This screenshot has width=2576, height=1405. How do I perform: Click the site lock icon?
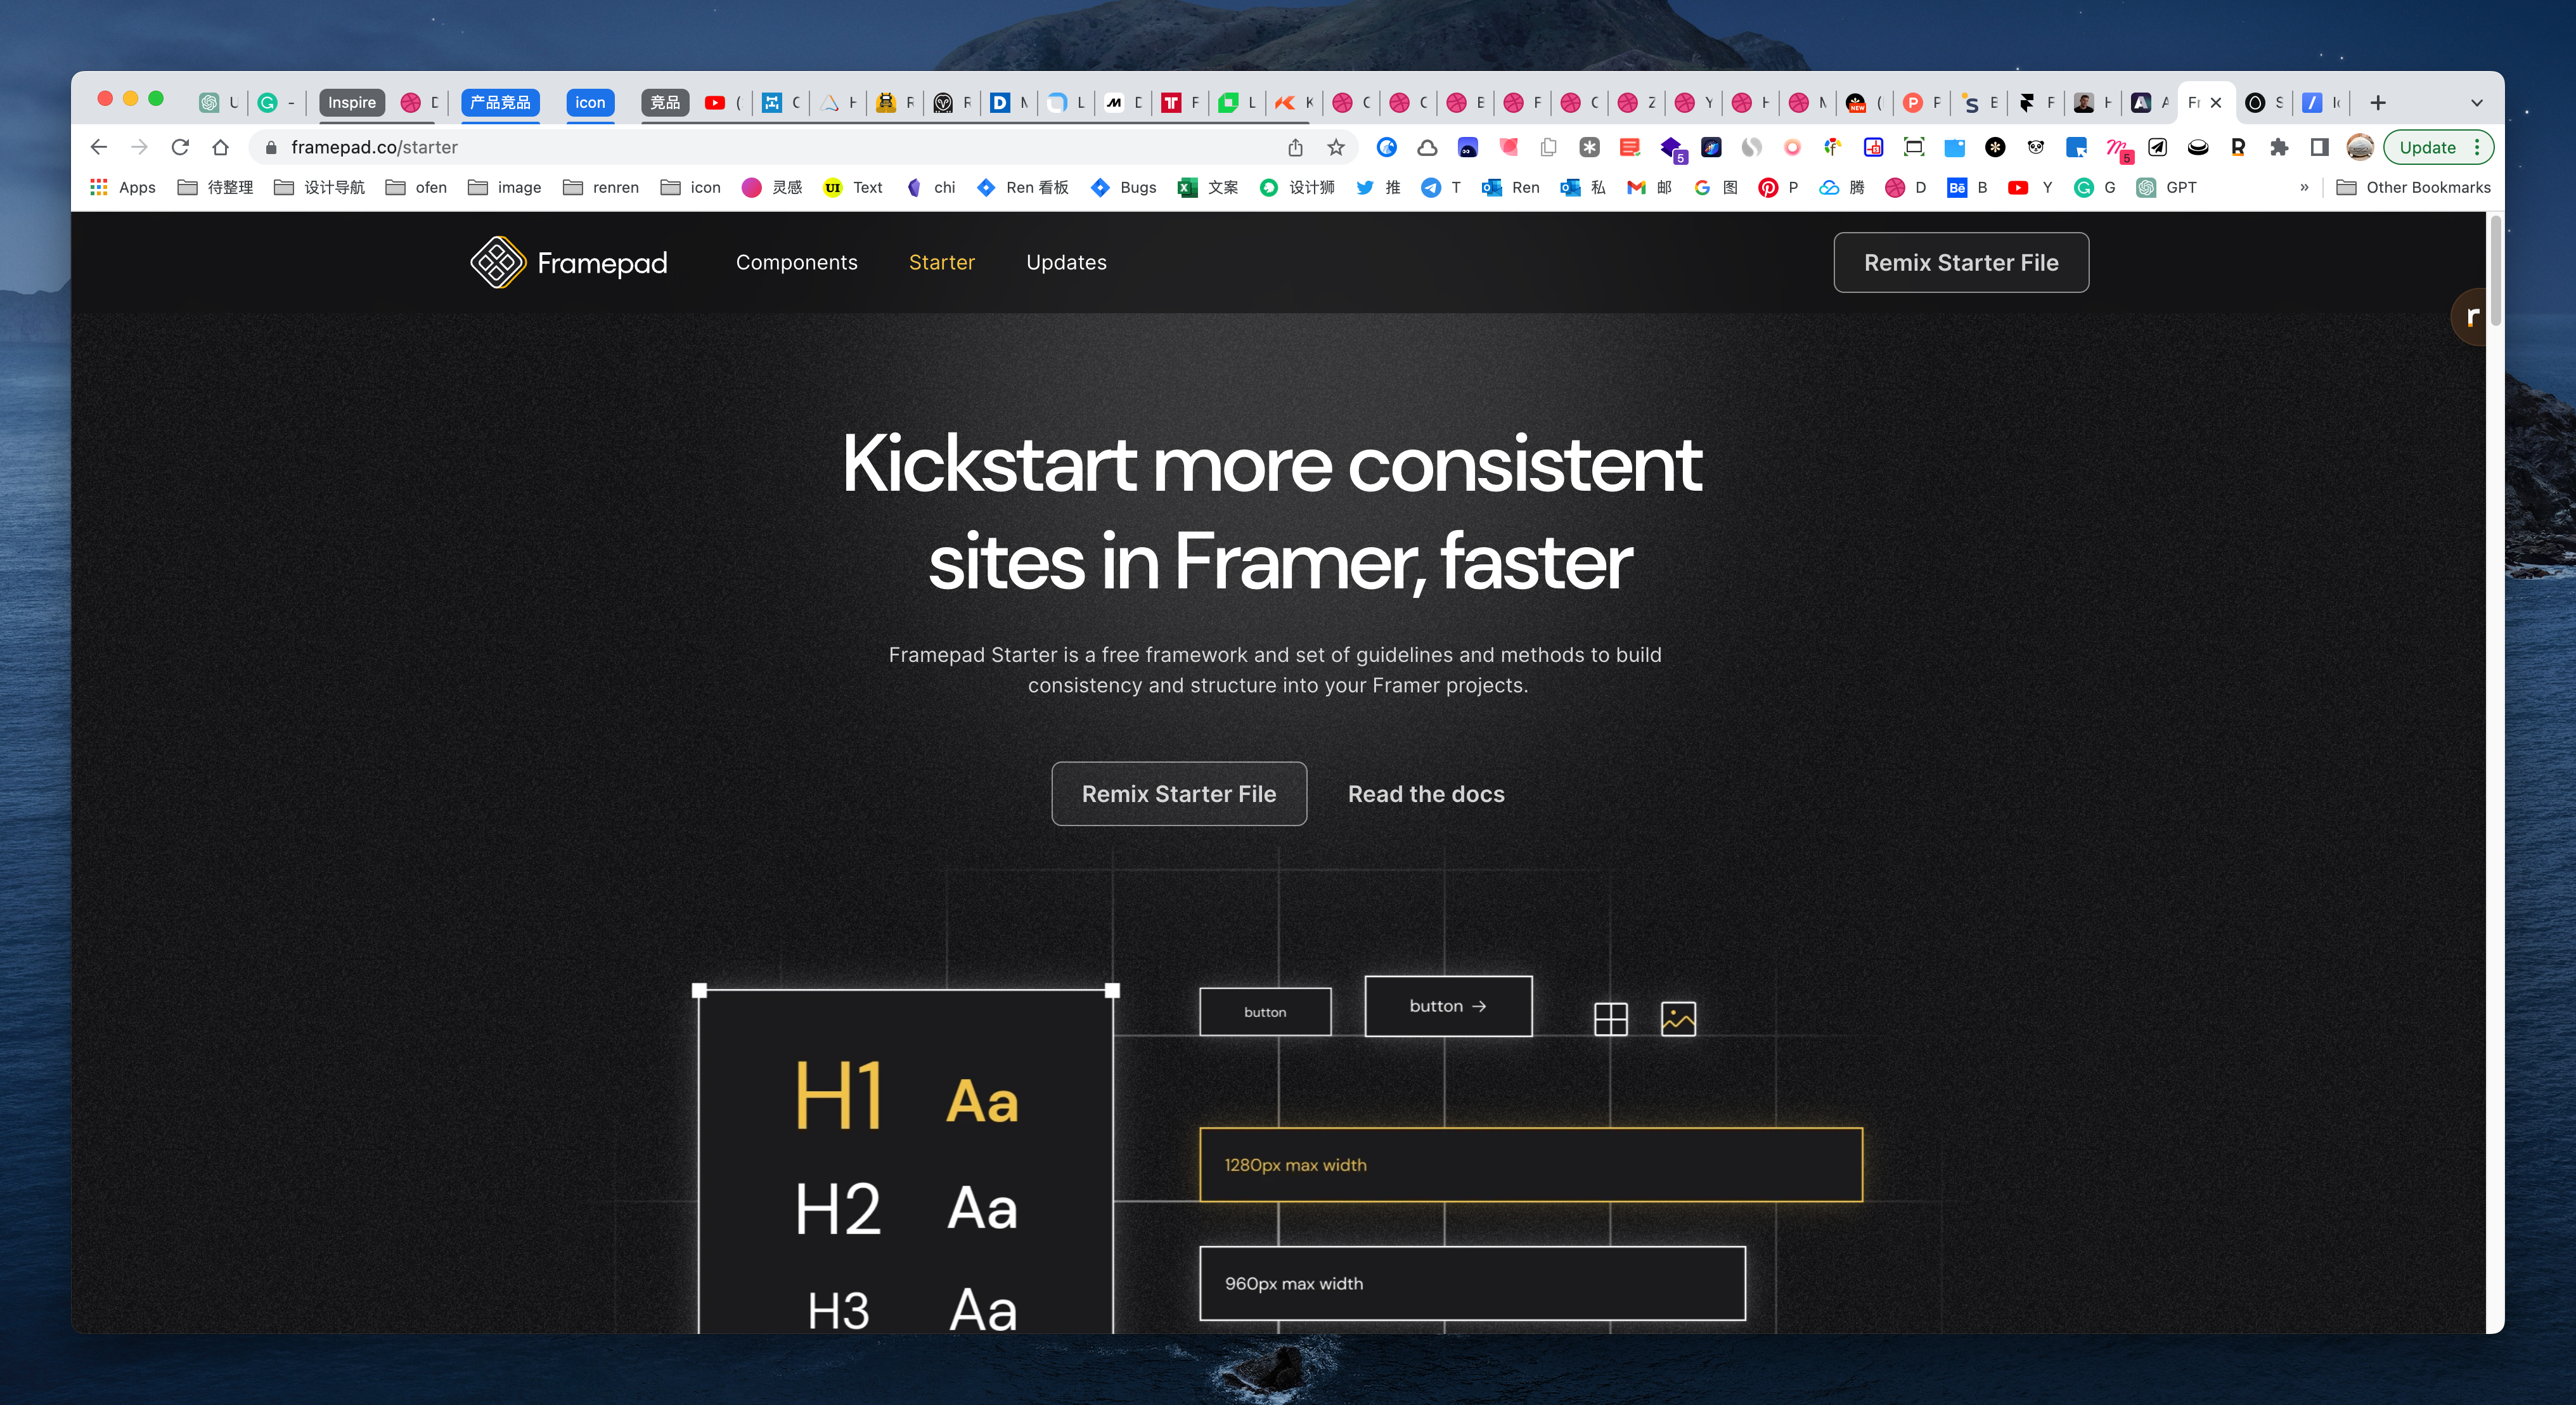(x=270, y=147)
